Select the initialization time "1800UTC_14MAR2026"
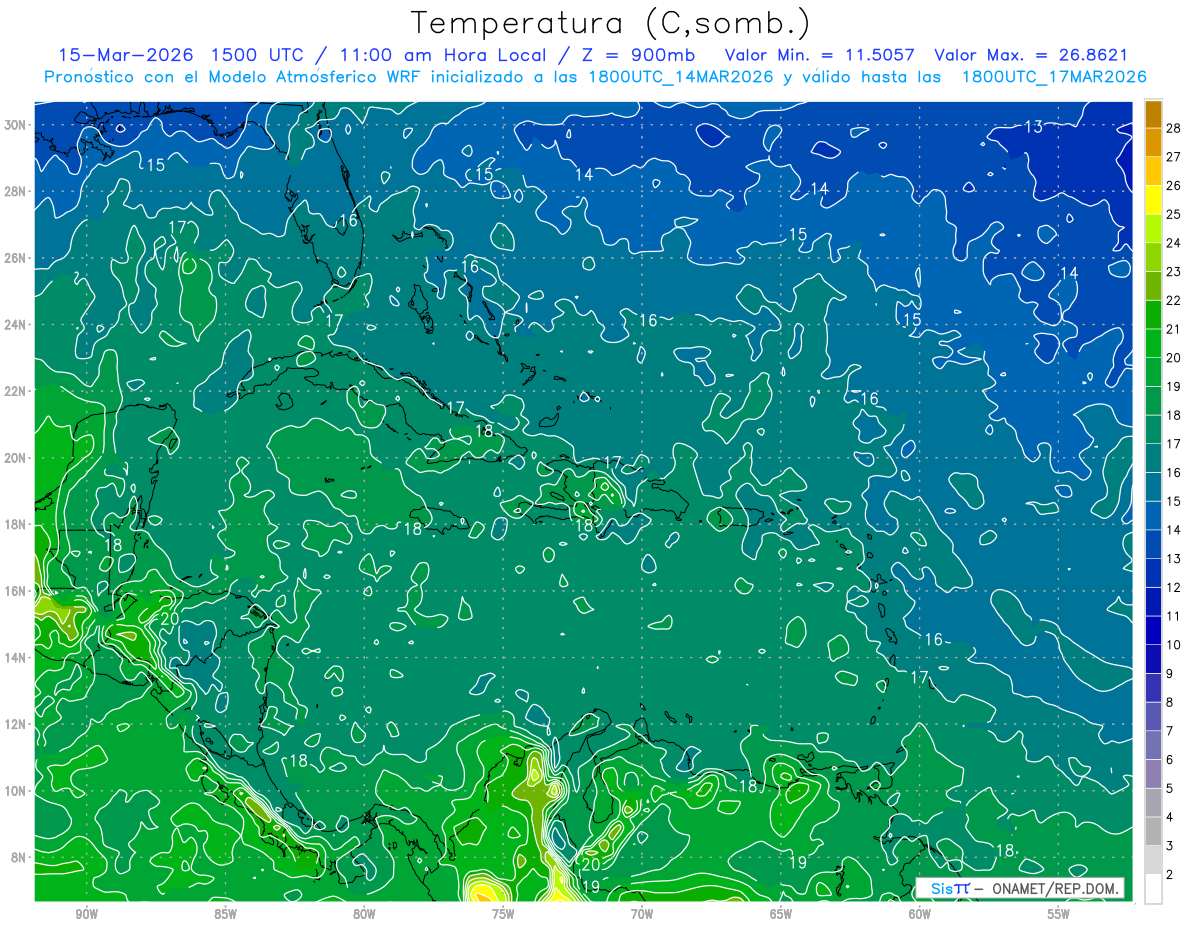Image resolution: width=1200 pixels, height=927 pixels. [681, 77]
